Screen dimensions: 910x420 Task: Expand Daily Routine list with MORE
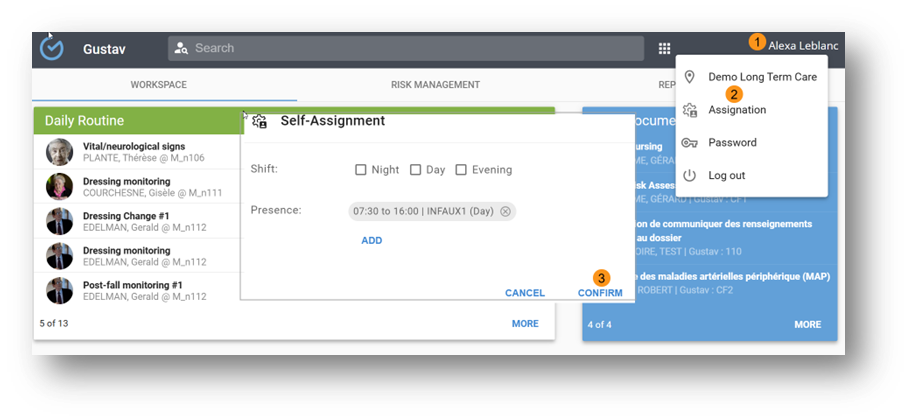(x=525, y=324)
